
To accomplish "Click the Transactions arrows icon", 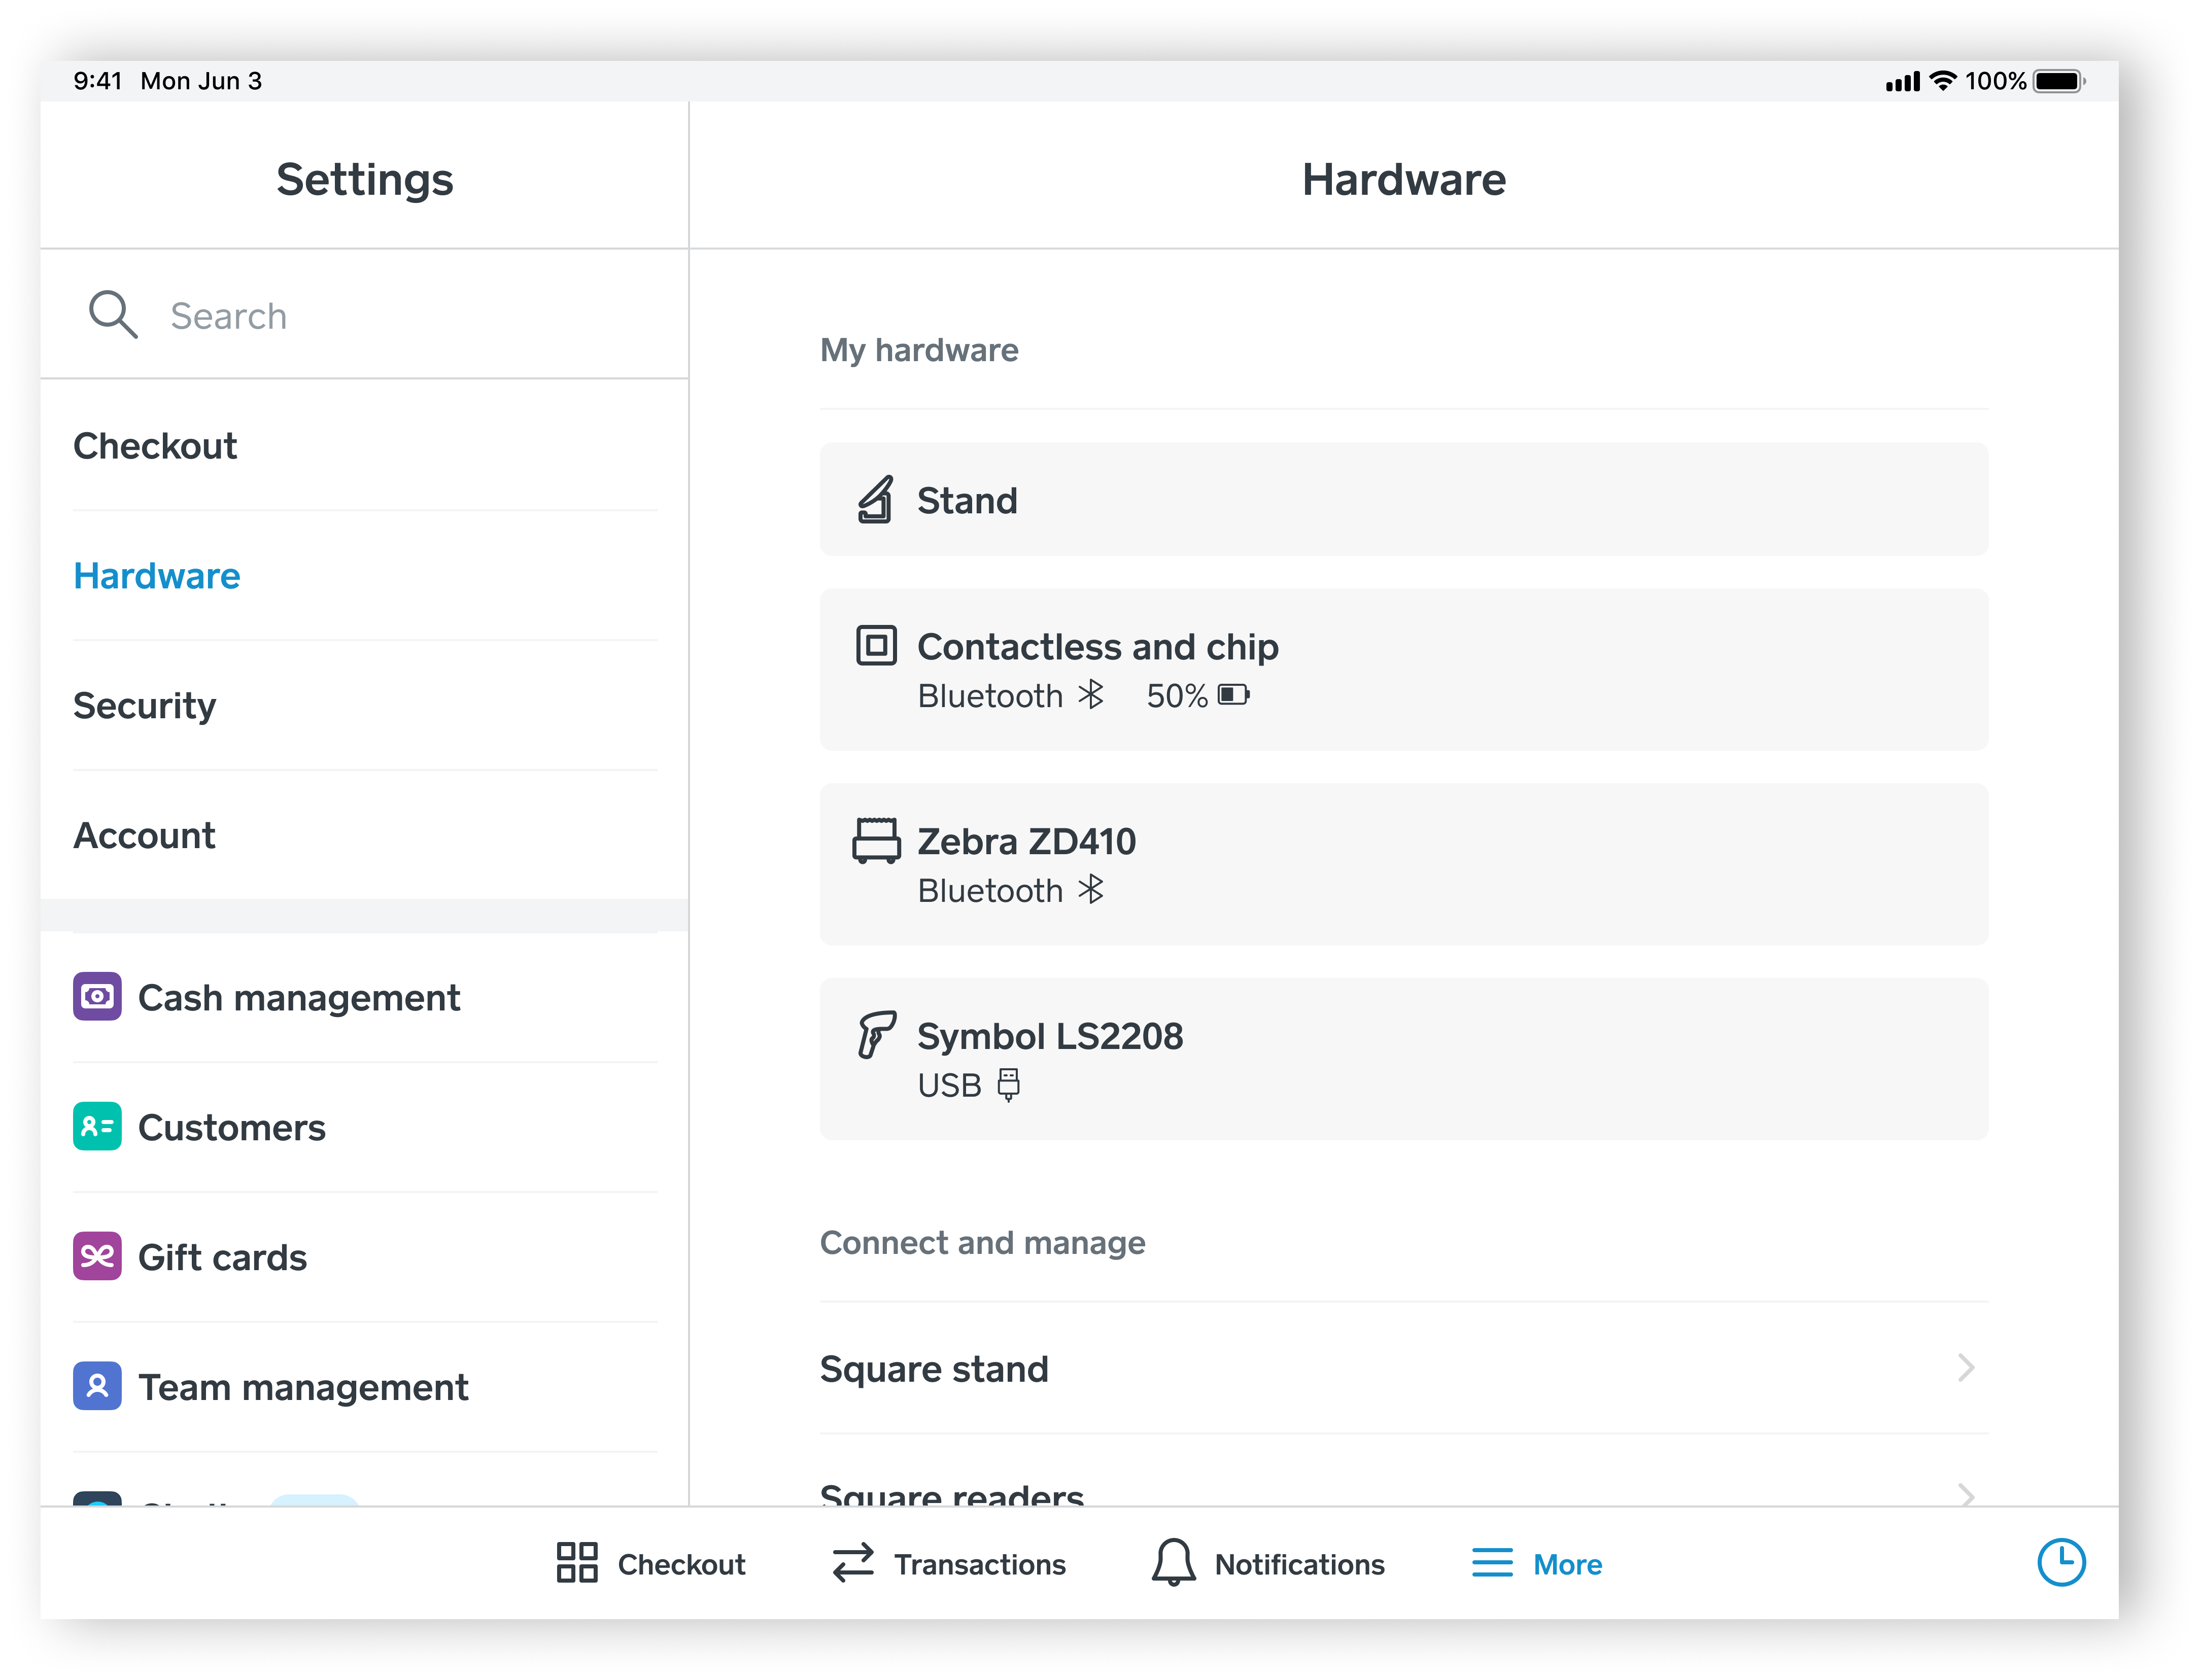I will (853, 1563).
